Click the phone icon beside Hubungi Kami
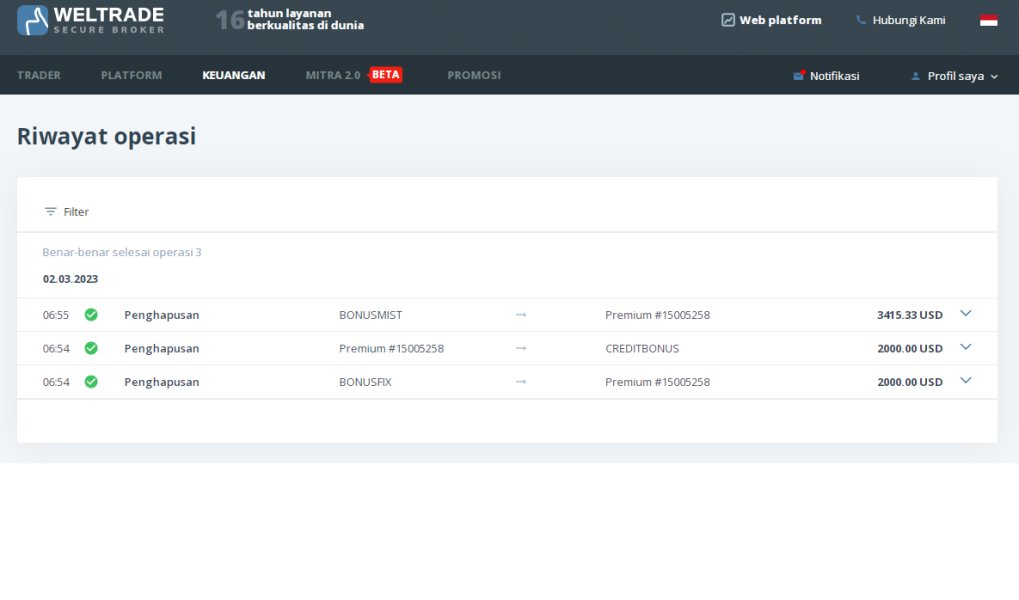Image resolution: width=1019 pixels, height=600 pixels. (861, 20)
